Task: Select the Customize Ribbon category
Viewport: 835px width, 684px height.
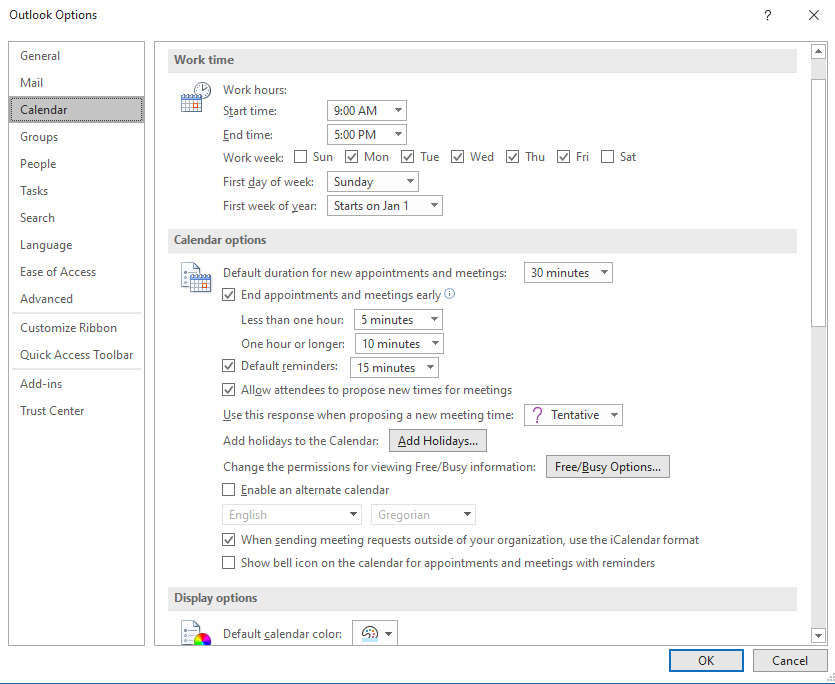Action: (76, 328)
